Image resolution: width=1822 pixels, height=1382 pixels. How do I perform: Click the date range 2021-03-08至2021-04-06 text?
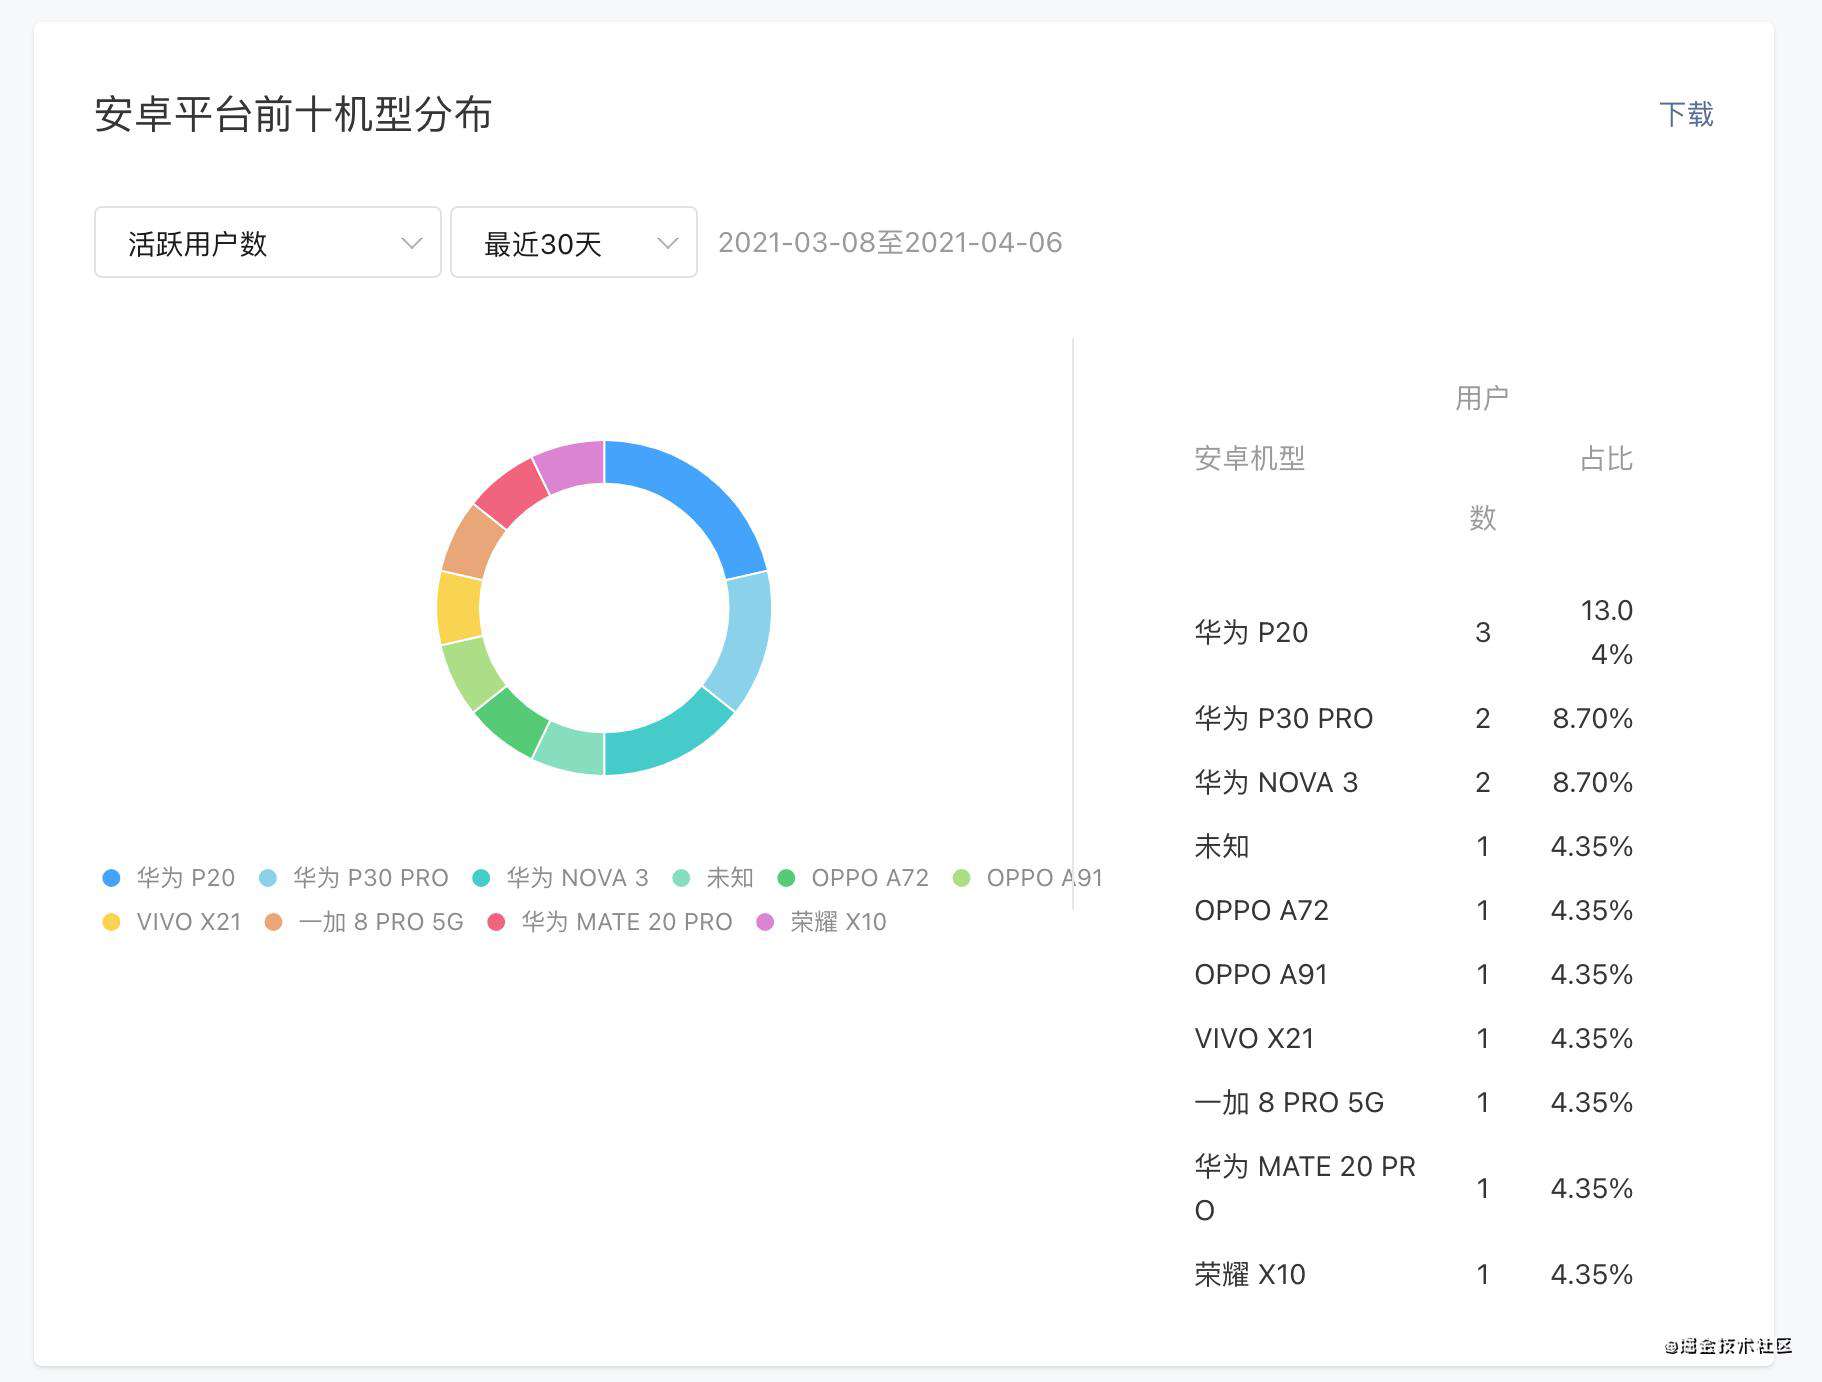point(890,242)
